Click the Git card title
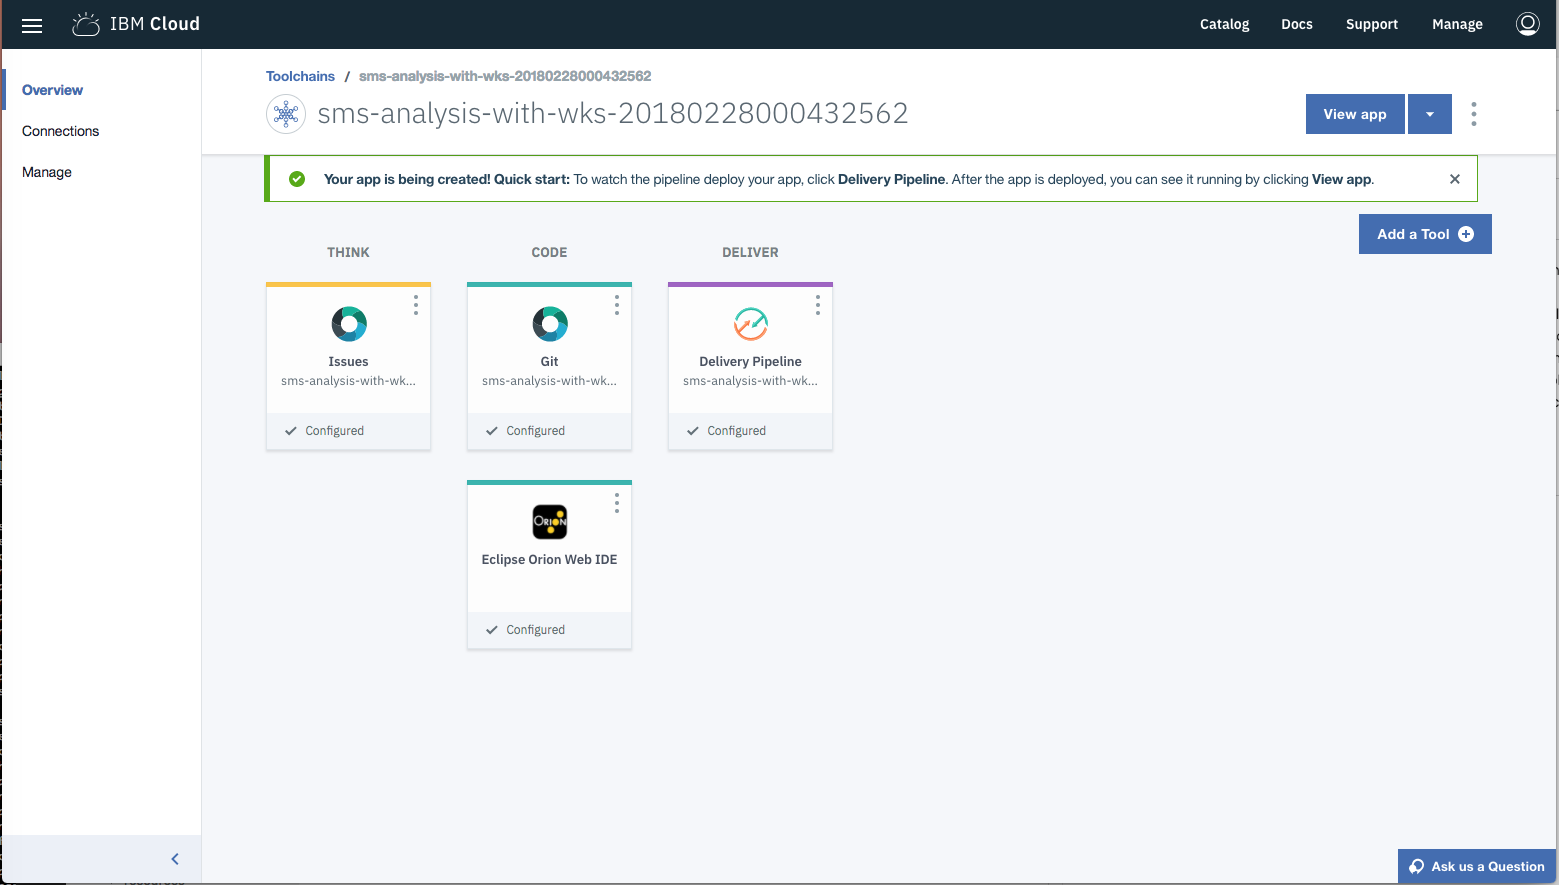The width and height of the screenshot is (1559, 885). [x=550, y=362]
